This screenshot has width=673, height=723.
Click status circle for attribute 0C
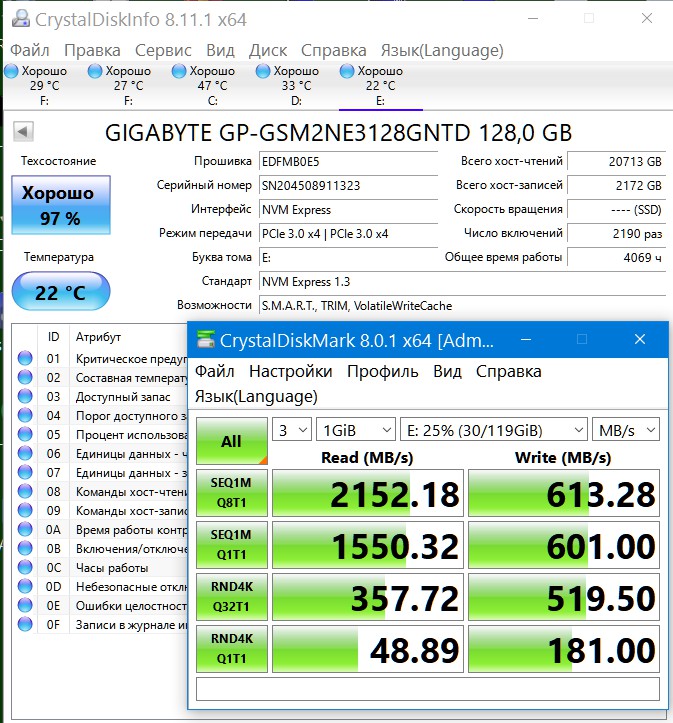pos(25,567)
